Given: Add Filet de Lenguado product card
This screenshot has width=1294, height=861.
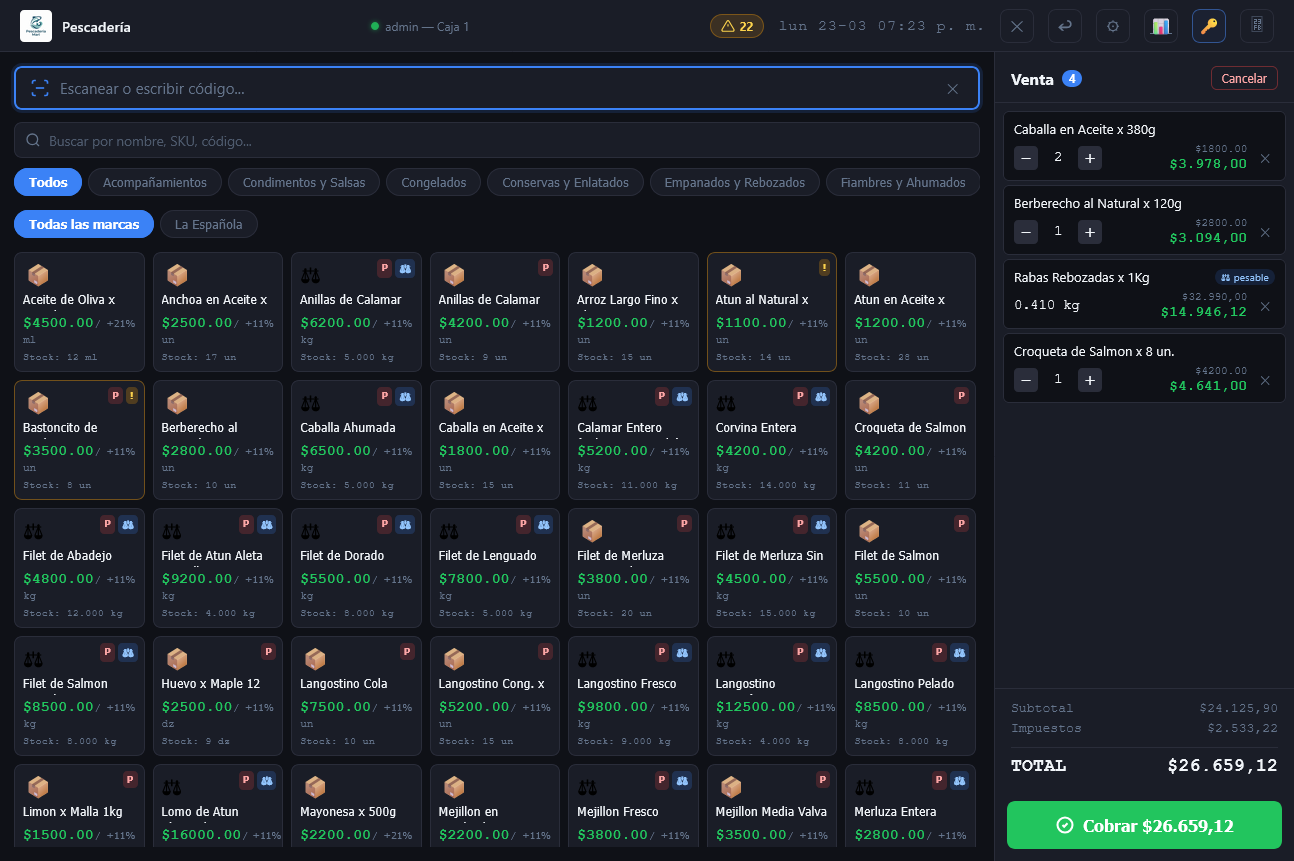Looking at the screenshot, I should point(495,567).
